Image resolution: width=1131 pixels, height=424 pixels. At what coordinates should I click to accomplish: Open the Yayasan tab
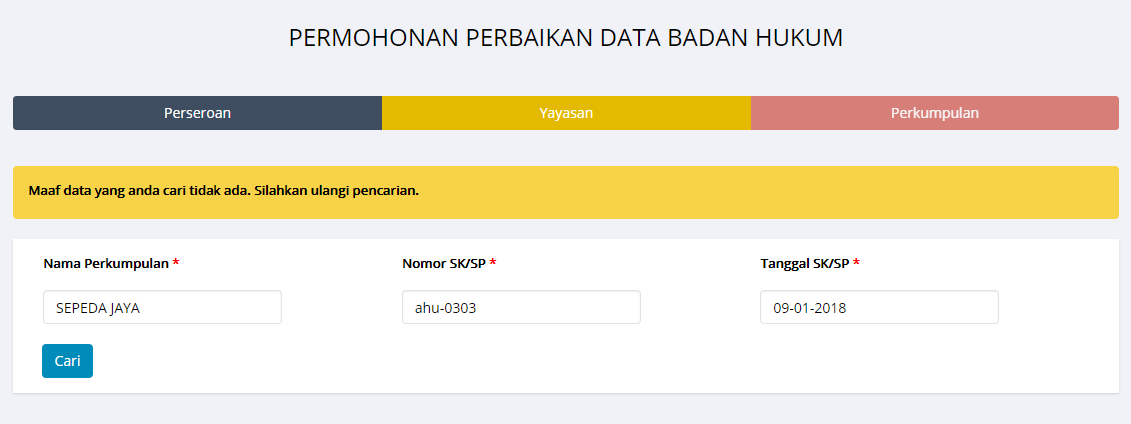click(x=566, y=113)
